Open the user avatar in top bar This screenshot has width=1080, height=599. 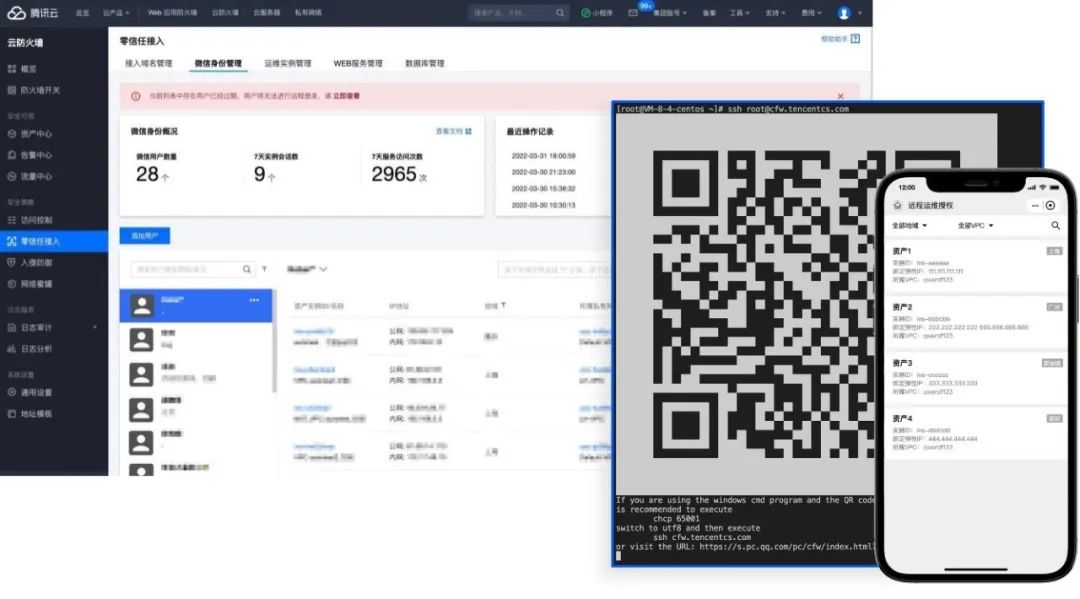844,13
